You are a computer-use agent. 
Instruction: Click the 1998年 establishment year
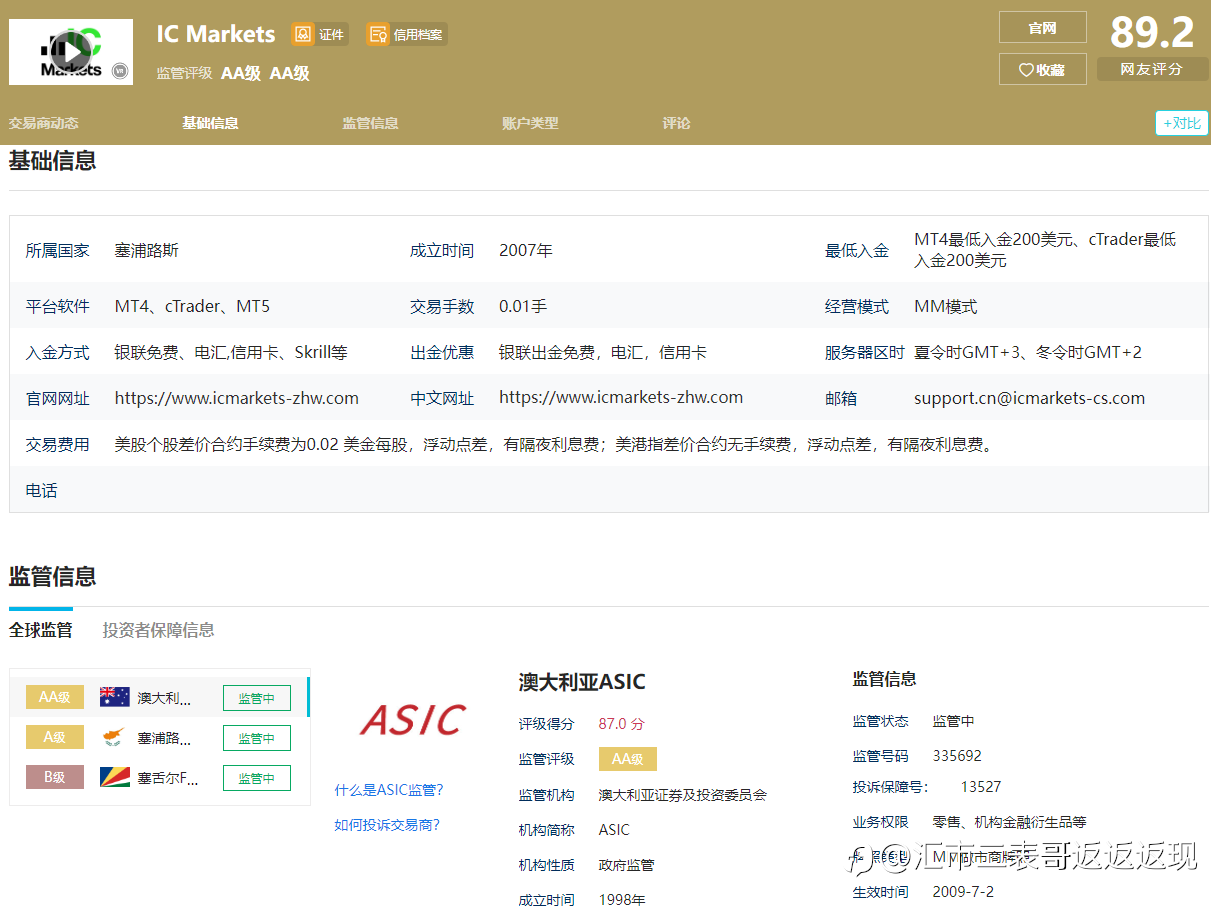point(622,900)
